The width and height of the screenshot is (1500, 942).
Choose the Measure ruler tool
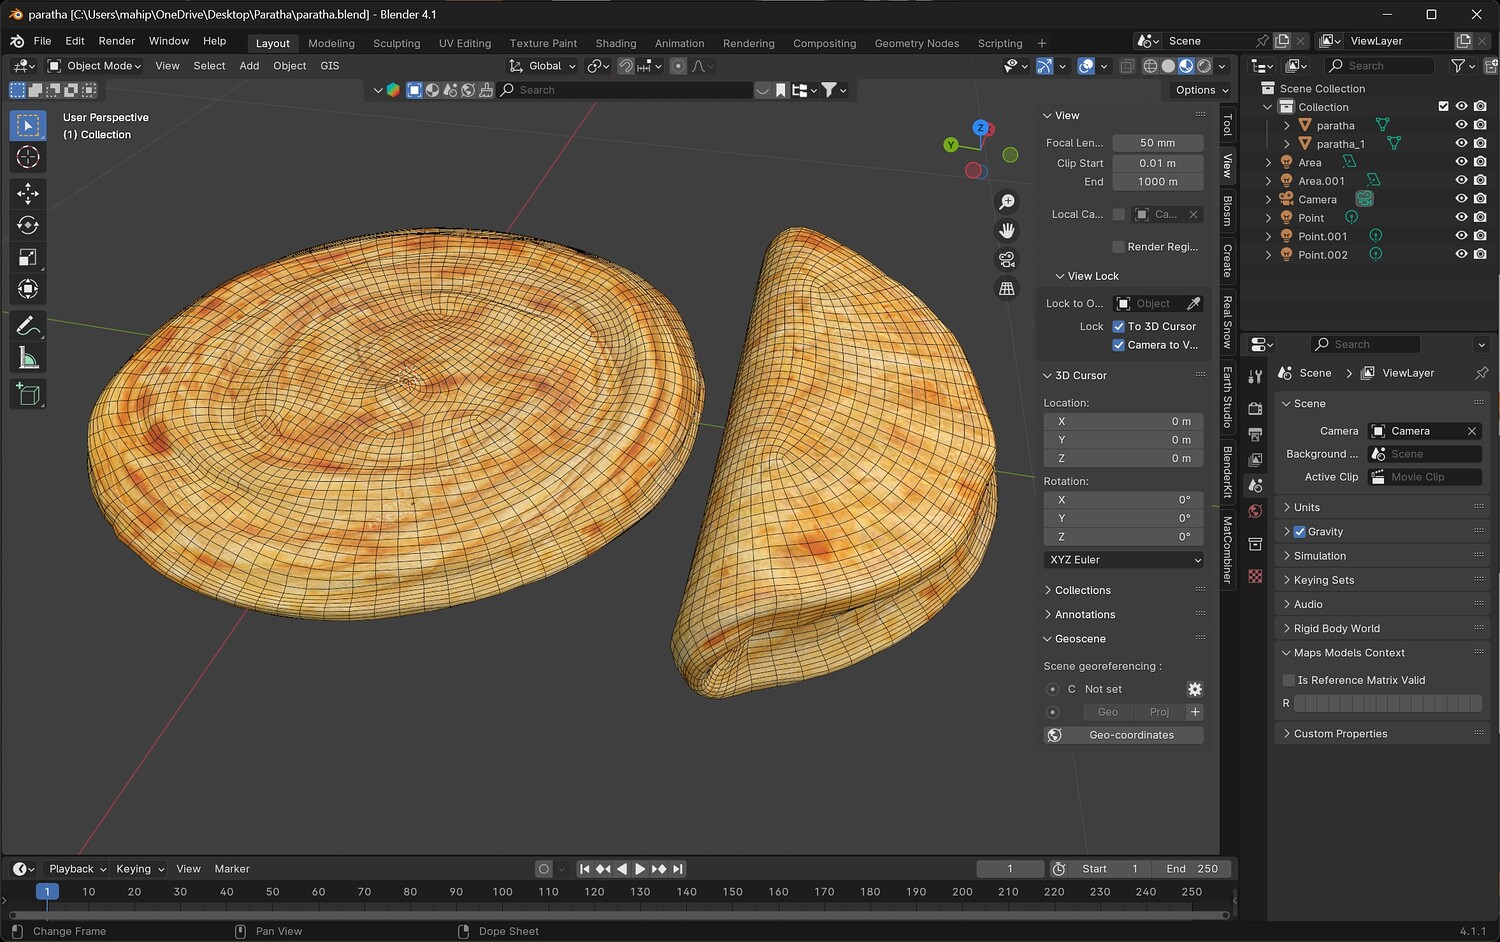point(28,359)
